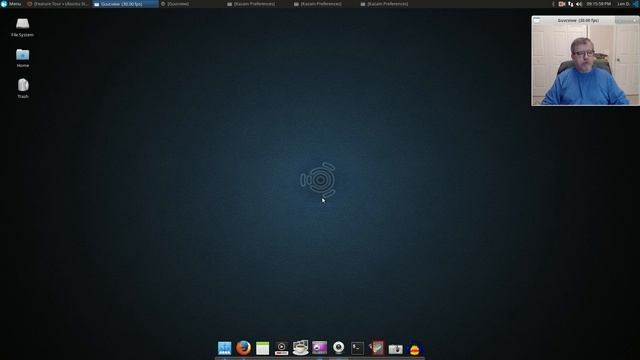Viewport: 640px width, 360px height.
Task: Open the File System desktop icon
Action: pyautogui.click(x=22, y=27)
